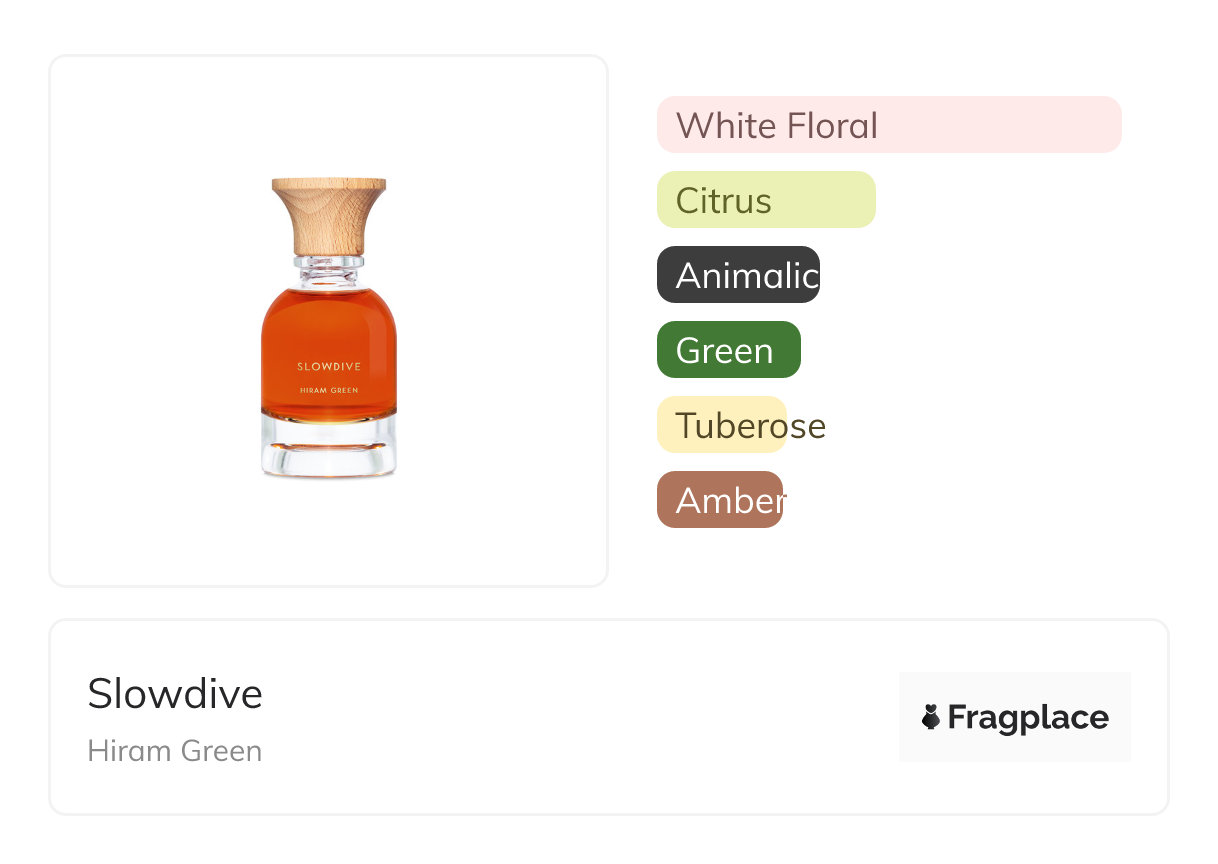Click the clear glass base of bottle

click(x=329, y=447)
